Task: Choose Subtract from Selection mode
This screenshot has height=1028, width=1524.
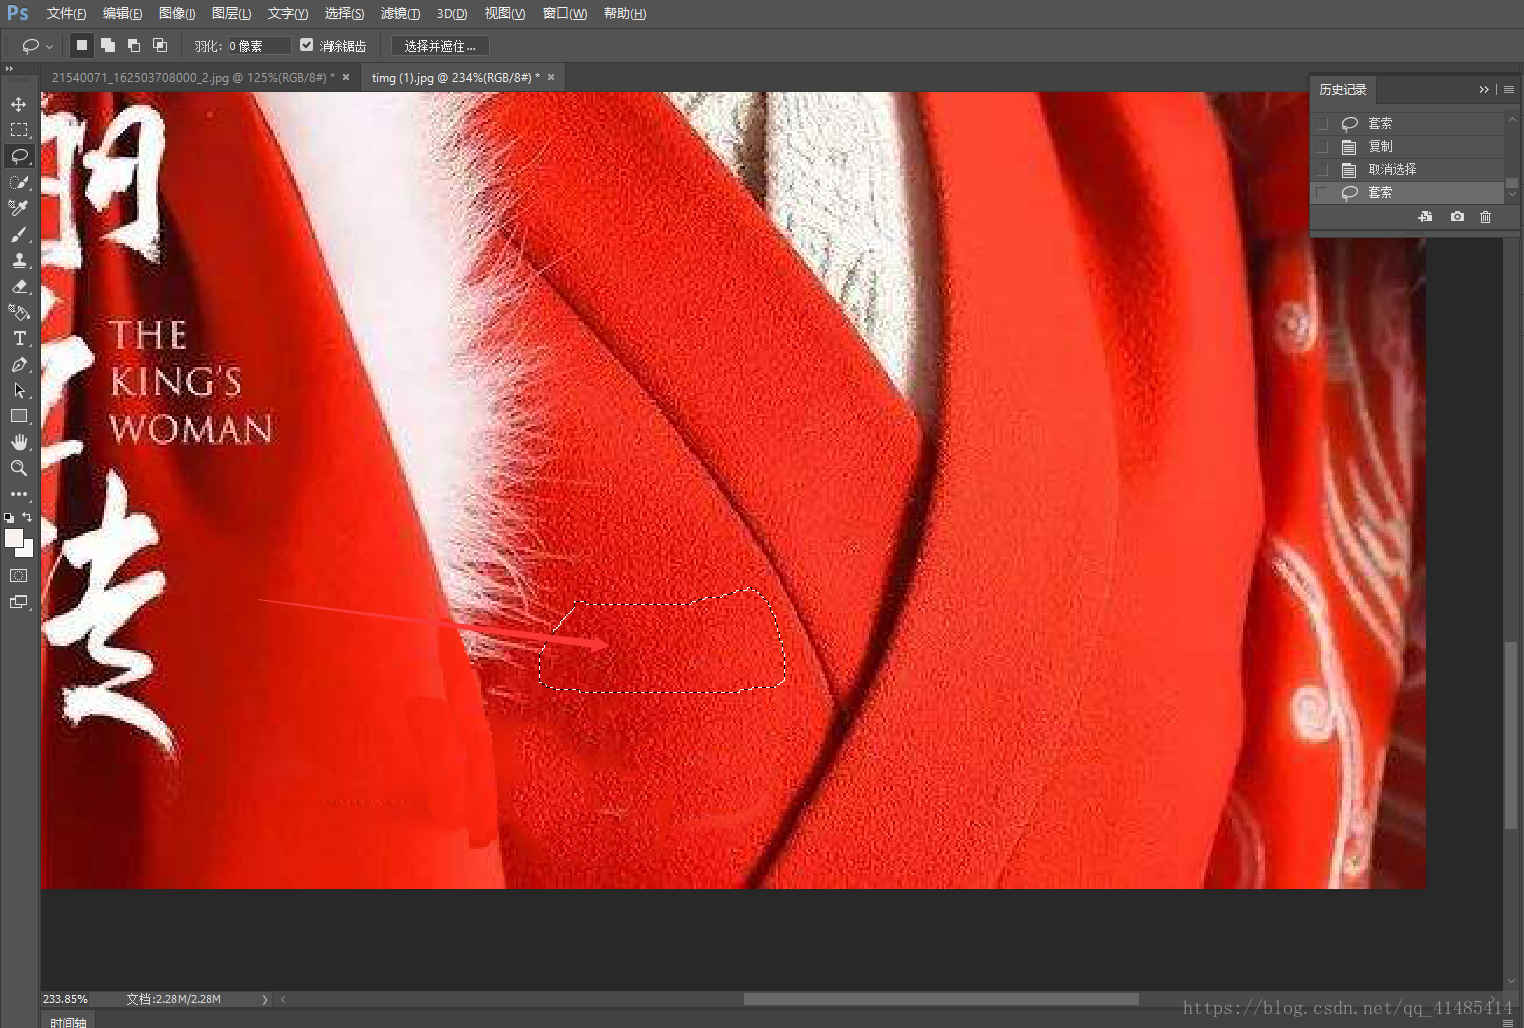Action: [134, 45]
